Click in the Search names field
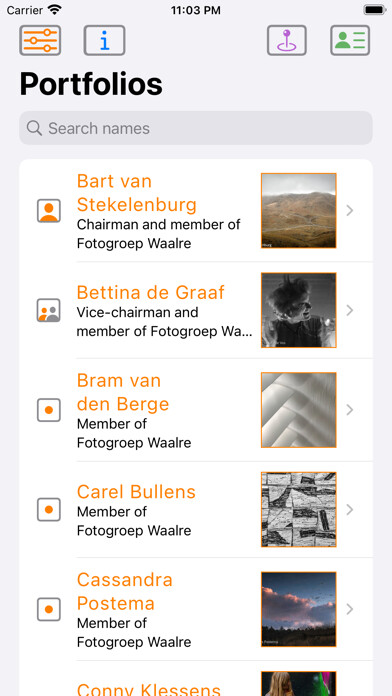This screenshot has width=392, height=696. tap(196, 128)
